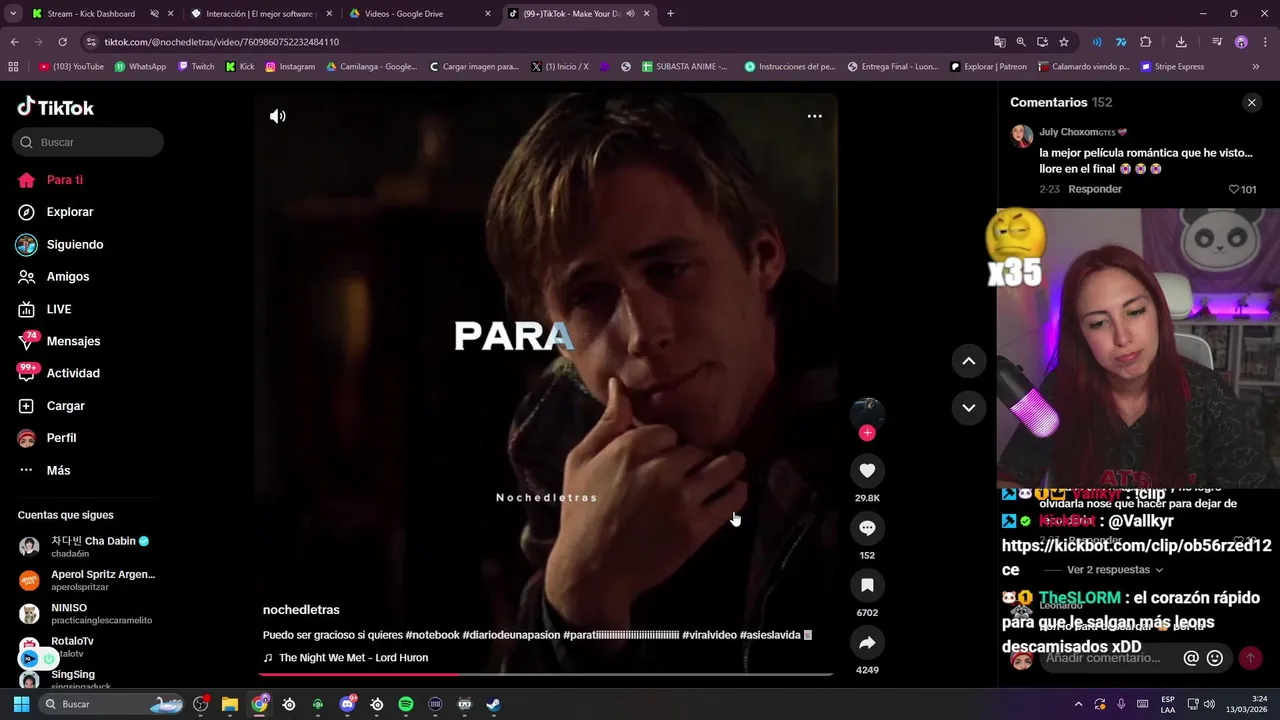Switch to Stream - Kick Dashboard tab
The image size is (1280, 720).
click(90, 14)
